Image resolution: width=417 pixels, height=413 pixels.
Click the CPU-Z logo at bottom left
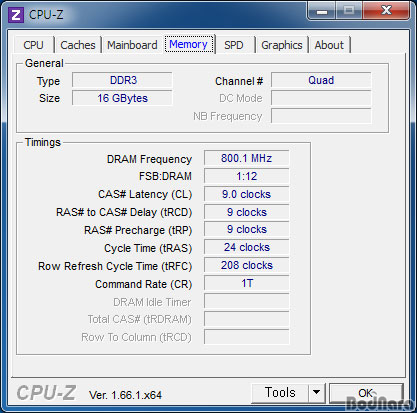(46, 393)
